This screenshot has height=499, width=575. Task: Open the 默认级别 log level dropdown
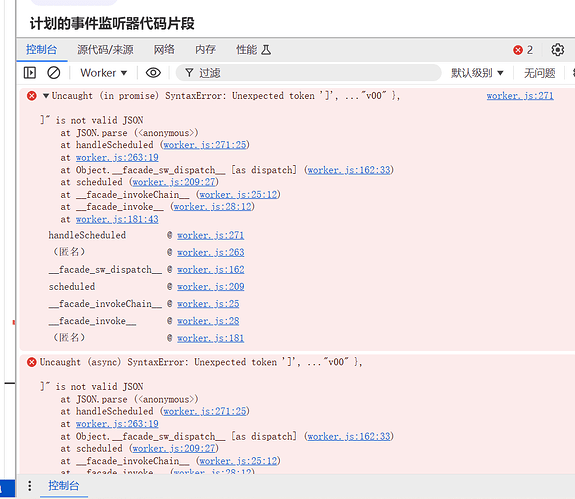tap(477, 73)
